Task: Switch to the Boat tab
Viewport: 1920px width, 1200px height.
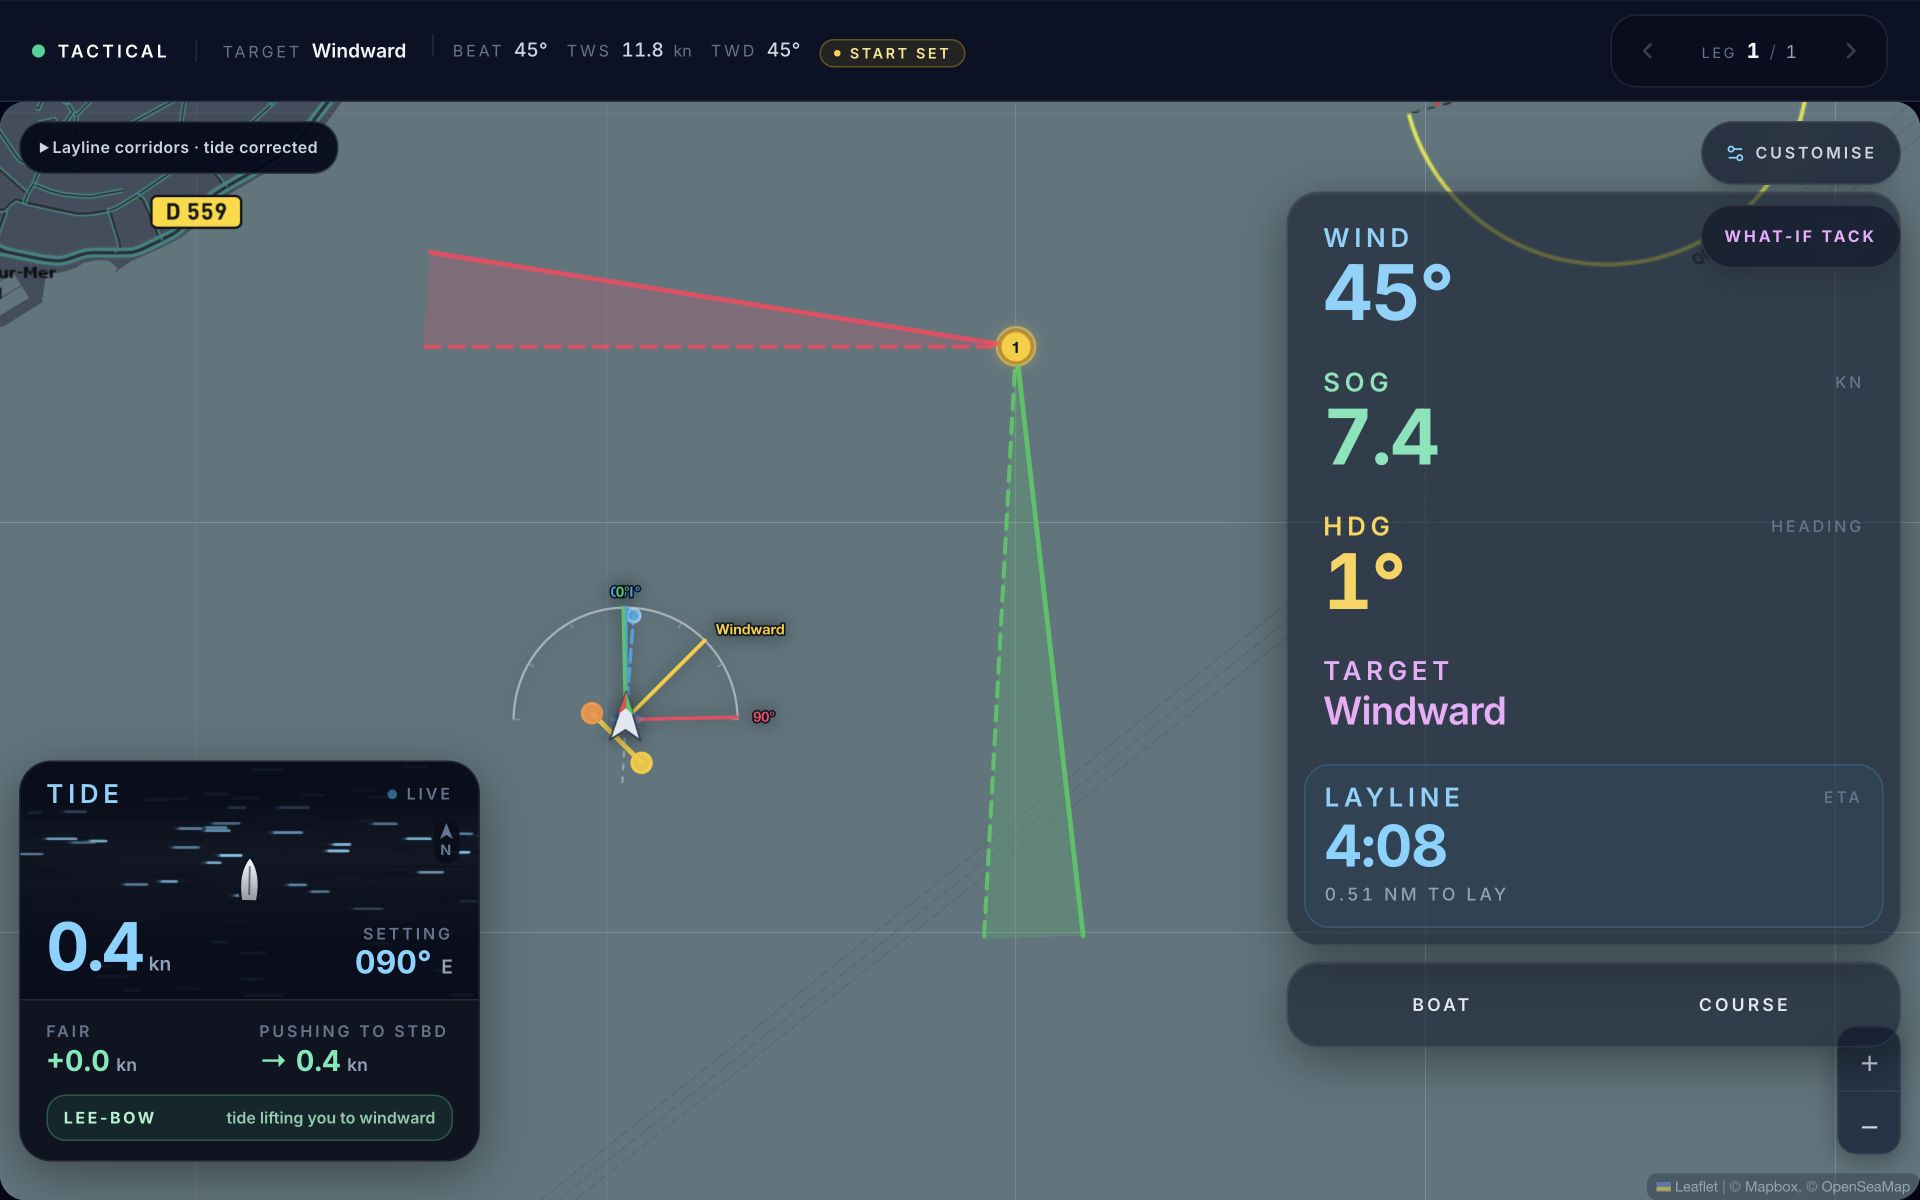Action: (1441, 1004)
